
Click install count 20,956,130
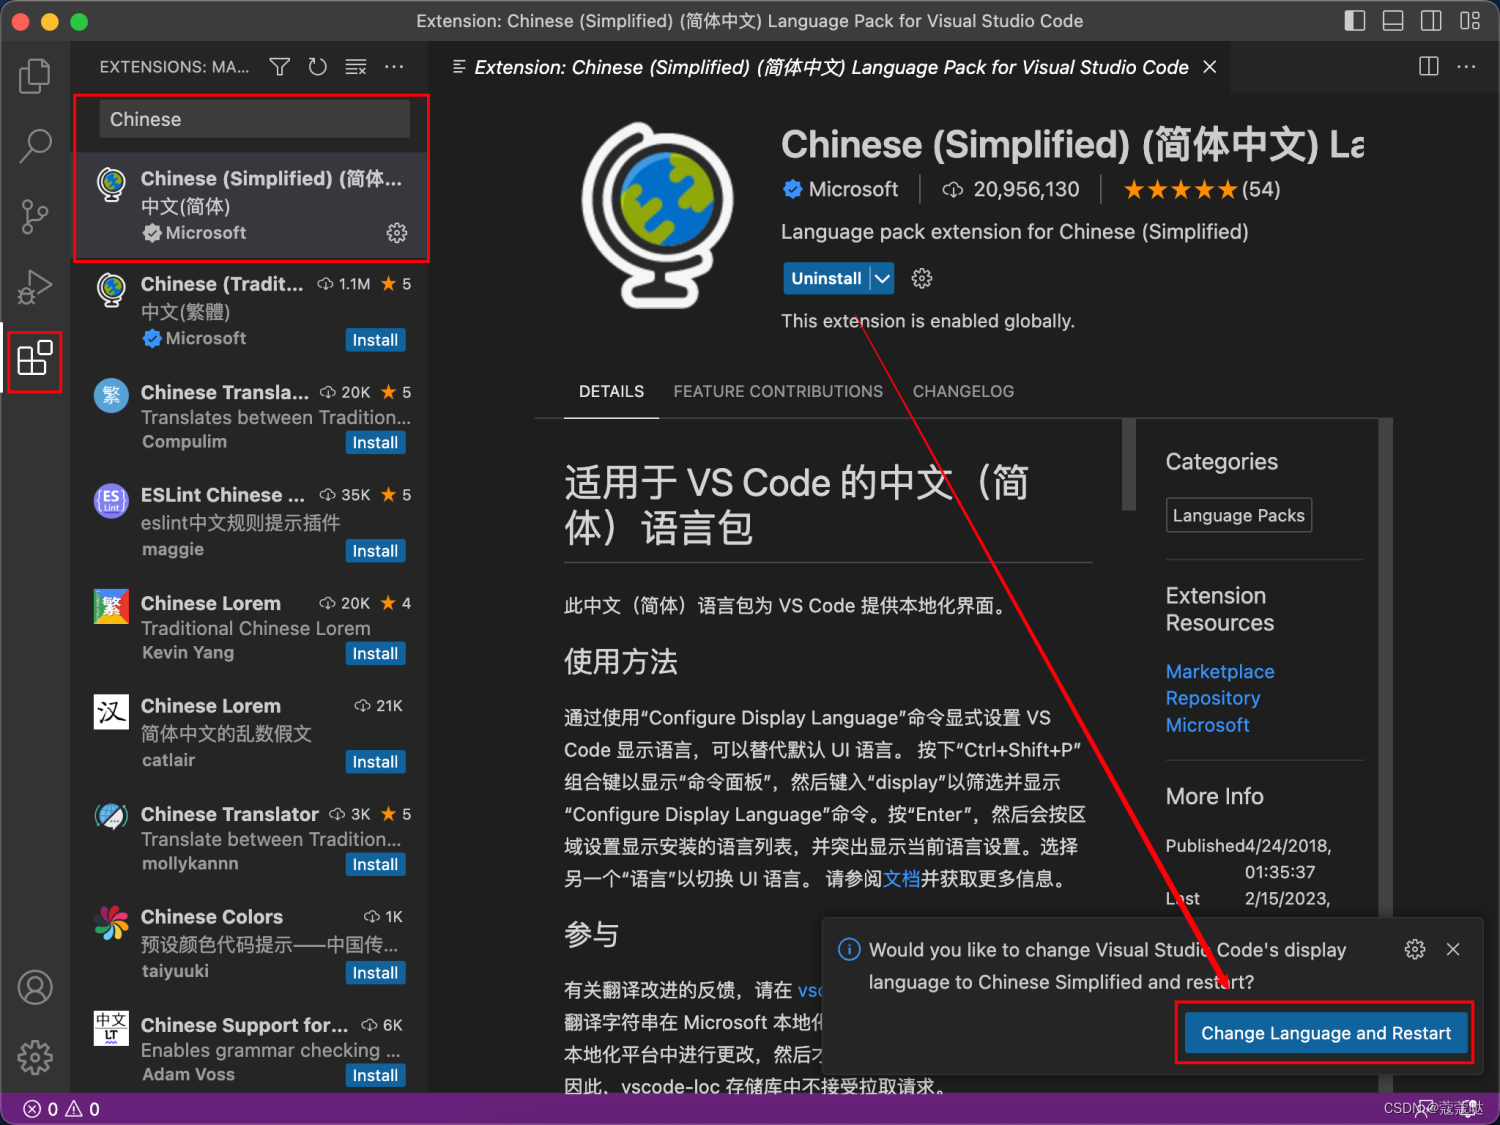pyautogui.click(x=1011, y=189)
